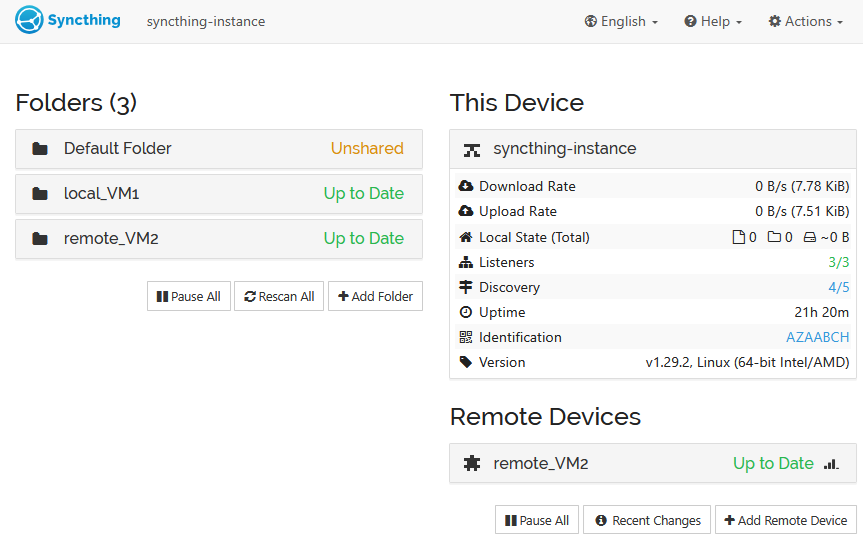Pause all remote devices
Screen dimensions: 863x543
point(537,520)
